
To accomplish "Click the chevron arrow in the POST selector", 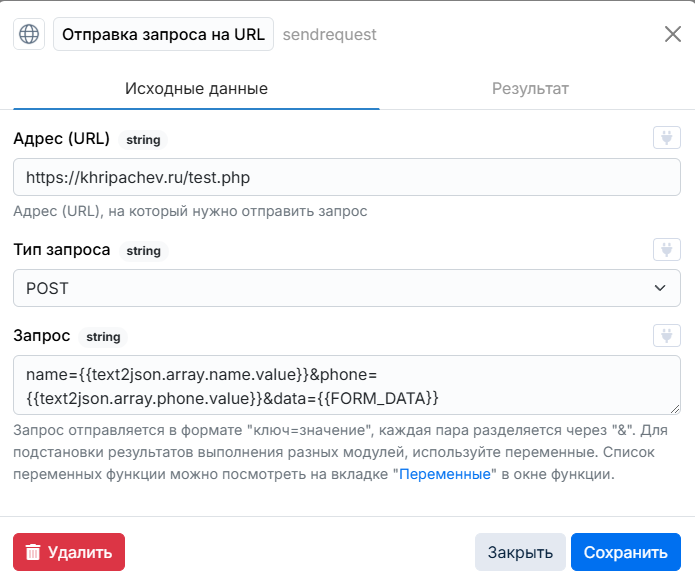I will point(660,288).
